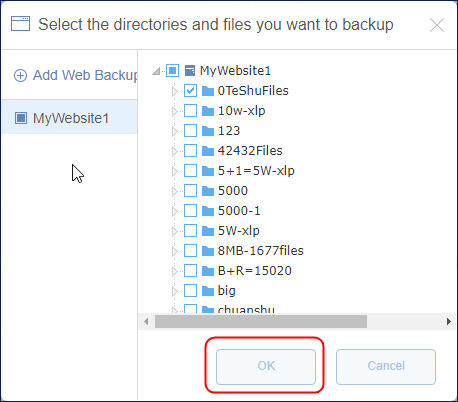
Task: Click the plus icon beside Add Web Backup
Action: coord(20,76)
